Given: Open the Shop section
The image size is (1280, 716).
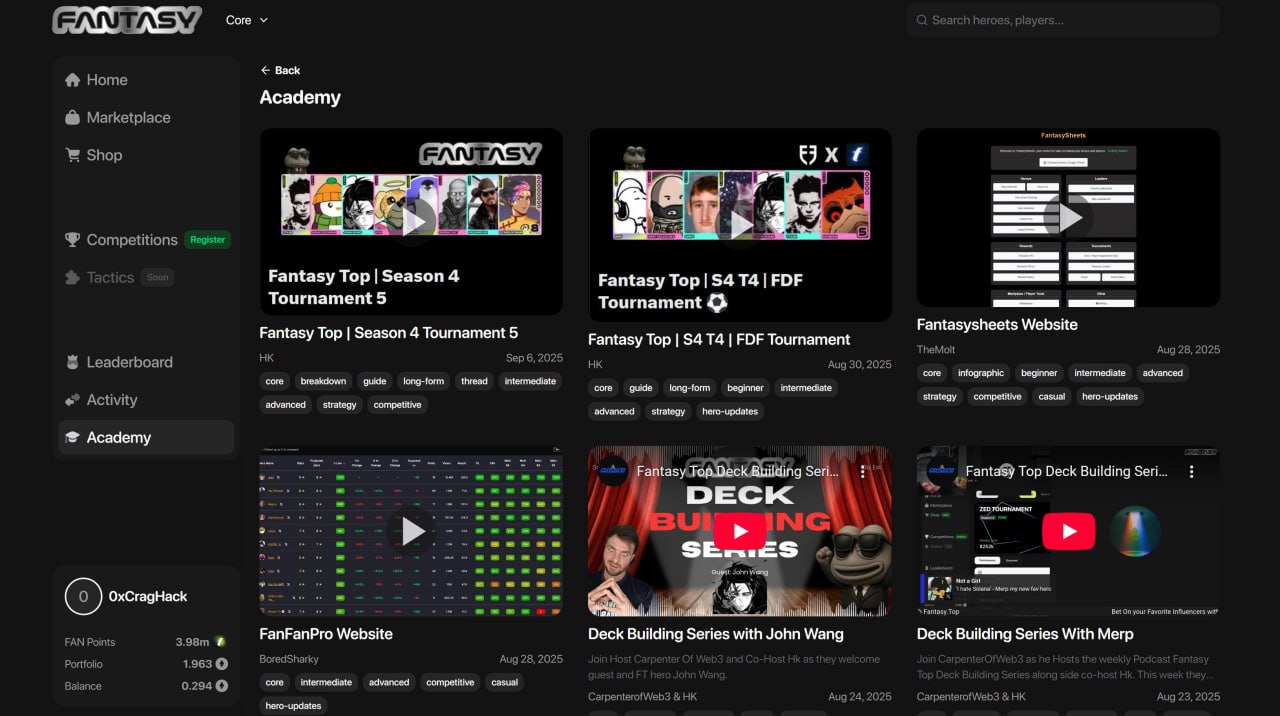Looking at the screenshot, I should (x=146, y=155).
